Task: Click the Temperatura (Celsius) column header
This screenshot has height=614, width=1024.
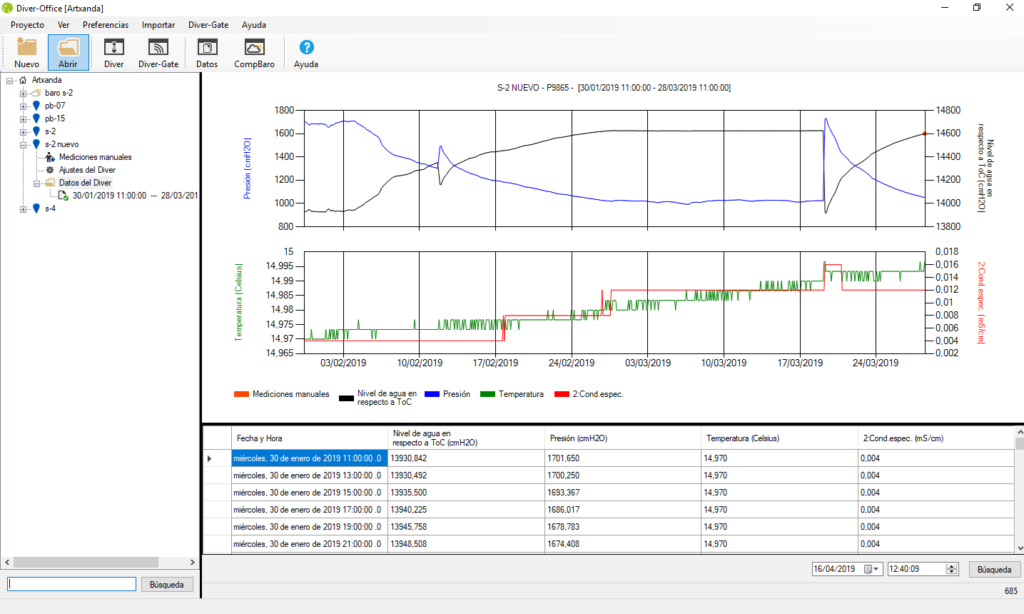Action: click(779, 438)
